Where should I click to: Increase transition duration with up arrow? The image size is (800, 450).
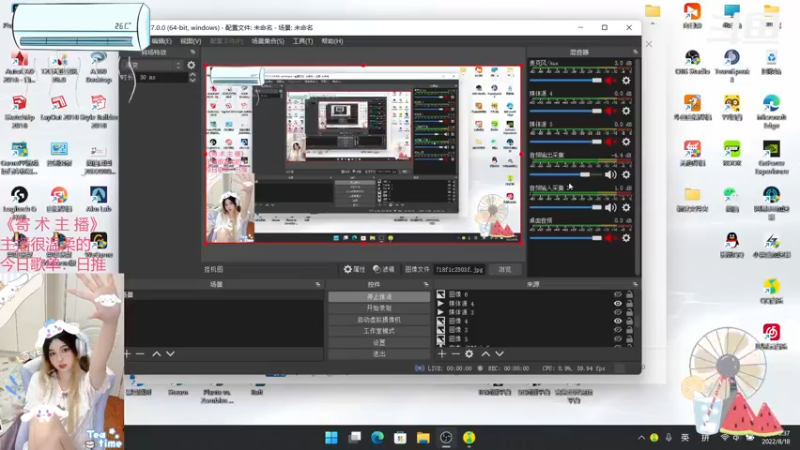pyautogui.click(x=192, y=74)
